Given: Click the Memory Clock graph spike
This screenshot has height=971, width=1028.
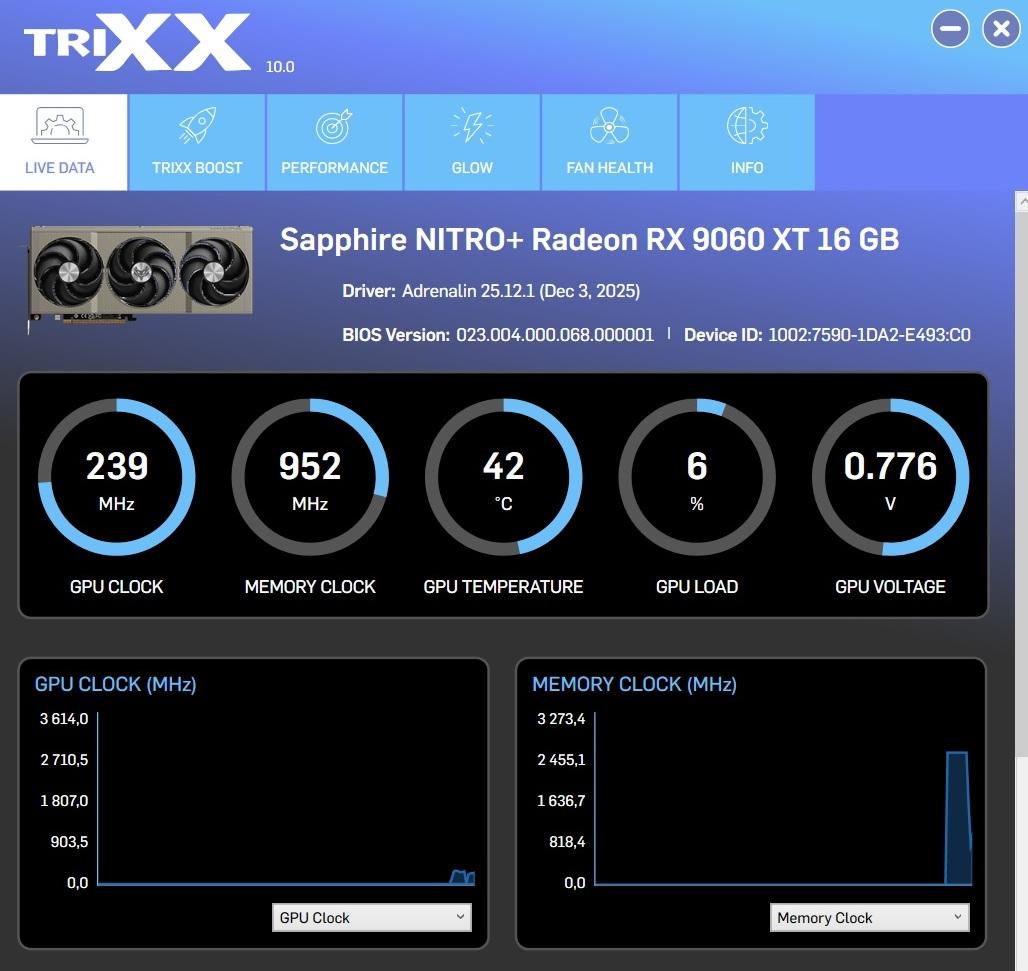Looking at the screenshot, I should click(957, 815).
